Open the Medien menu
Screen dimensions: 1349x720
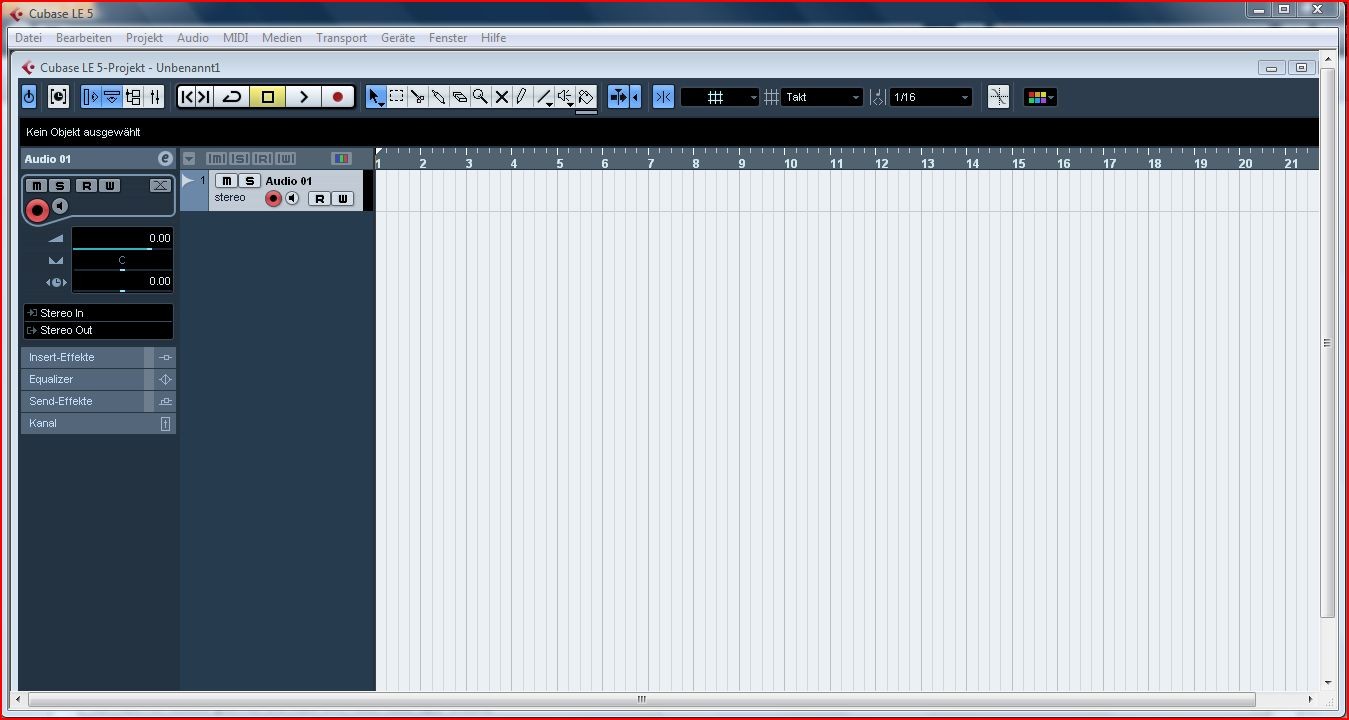tap(282, 38)
